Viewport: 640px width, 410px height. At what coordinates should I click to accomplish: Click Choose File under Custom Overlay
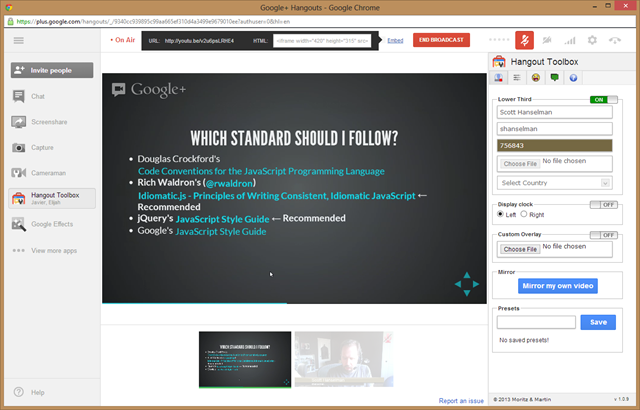click(520, 249)
